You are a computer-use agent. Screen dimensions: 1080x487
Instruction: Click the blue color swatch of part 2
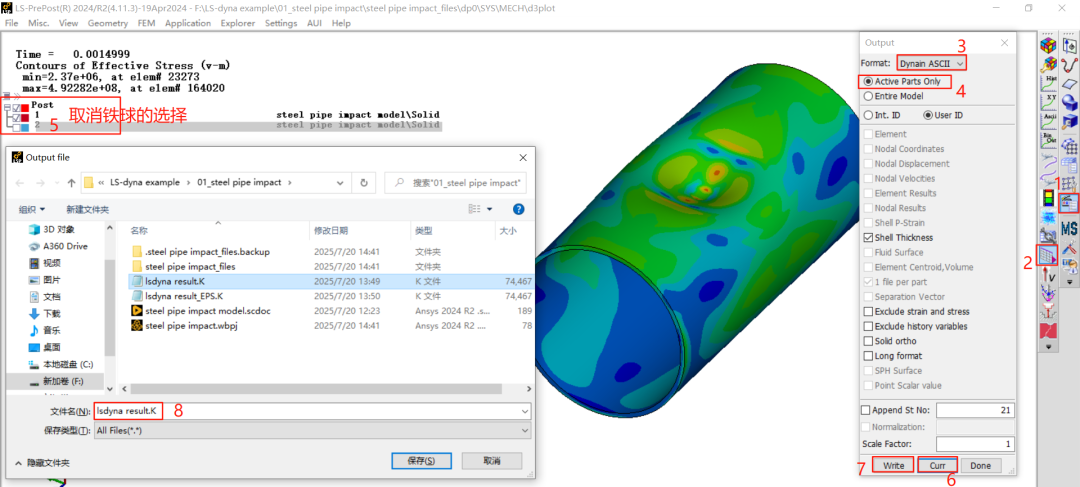pos(25,127)
